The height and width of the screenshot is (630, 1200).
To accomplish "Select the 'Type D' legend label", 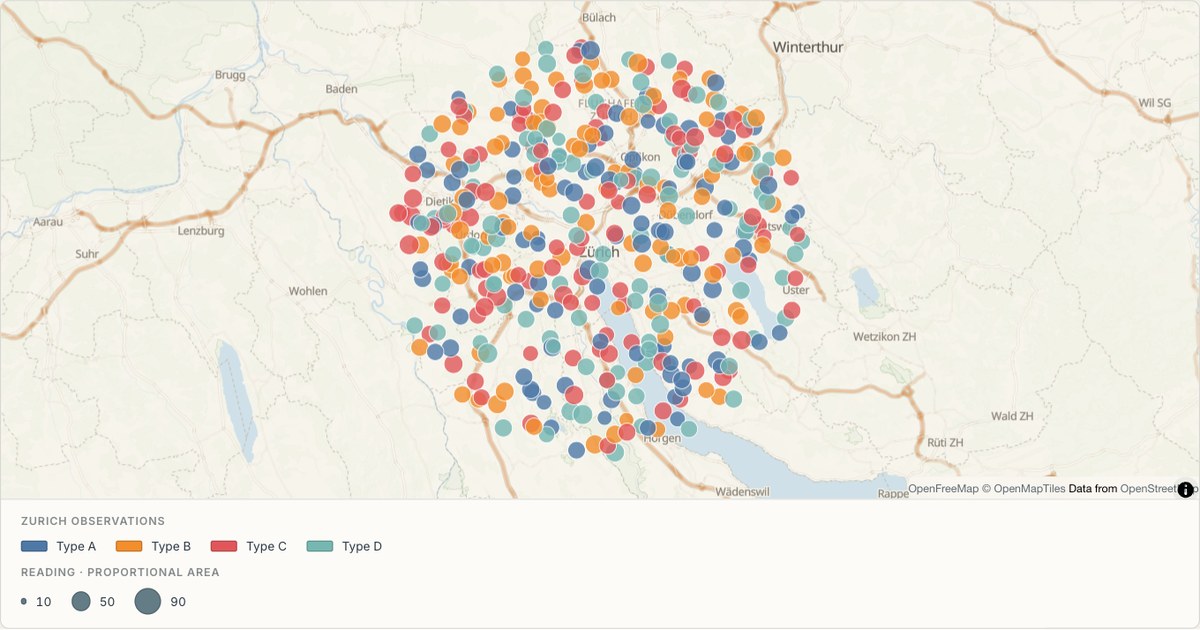I will point(362,546).
